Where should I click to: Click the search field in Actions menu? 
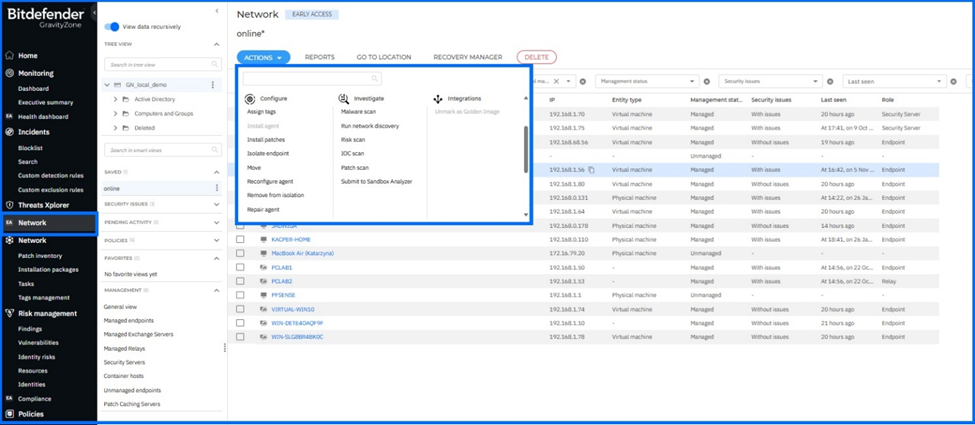point(310,78)
